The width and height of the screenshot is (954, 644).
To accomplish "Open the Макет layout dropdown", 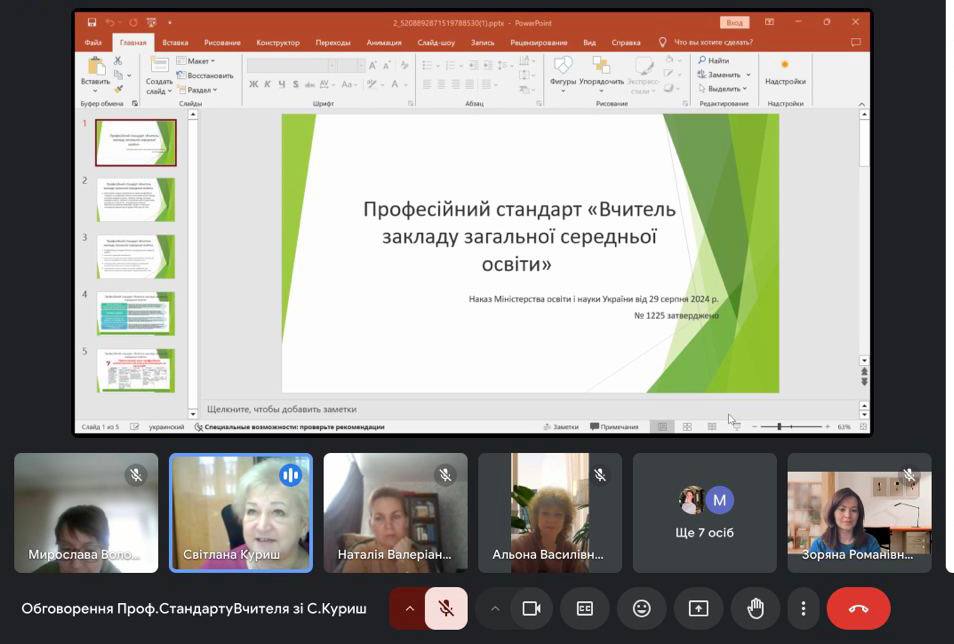I will [x=196, y=61].
